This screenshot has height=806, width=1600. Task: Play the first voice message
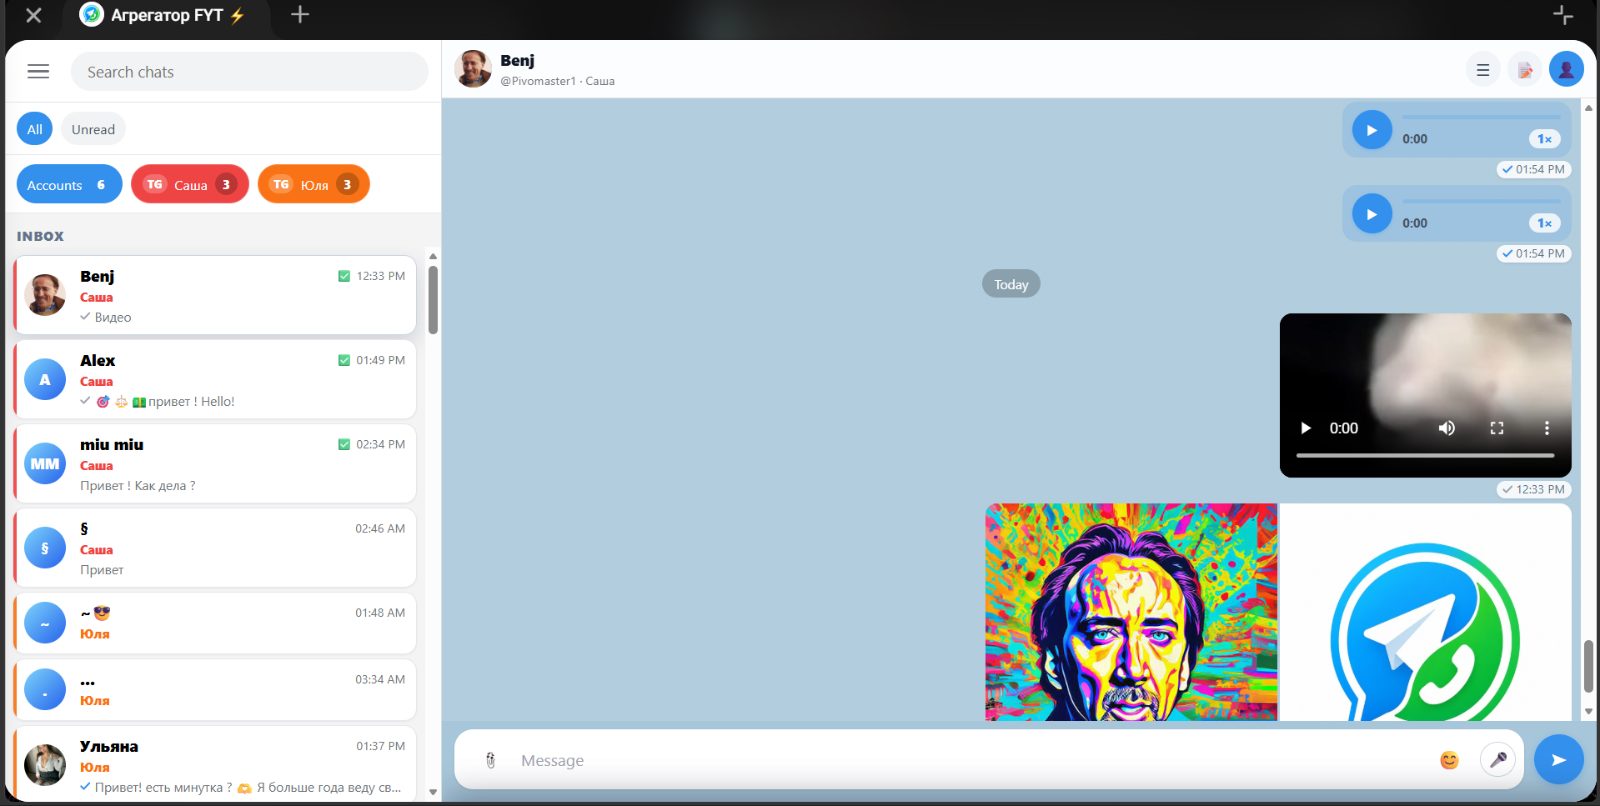1372,130
